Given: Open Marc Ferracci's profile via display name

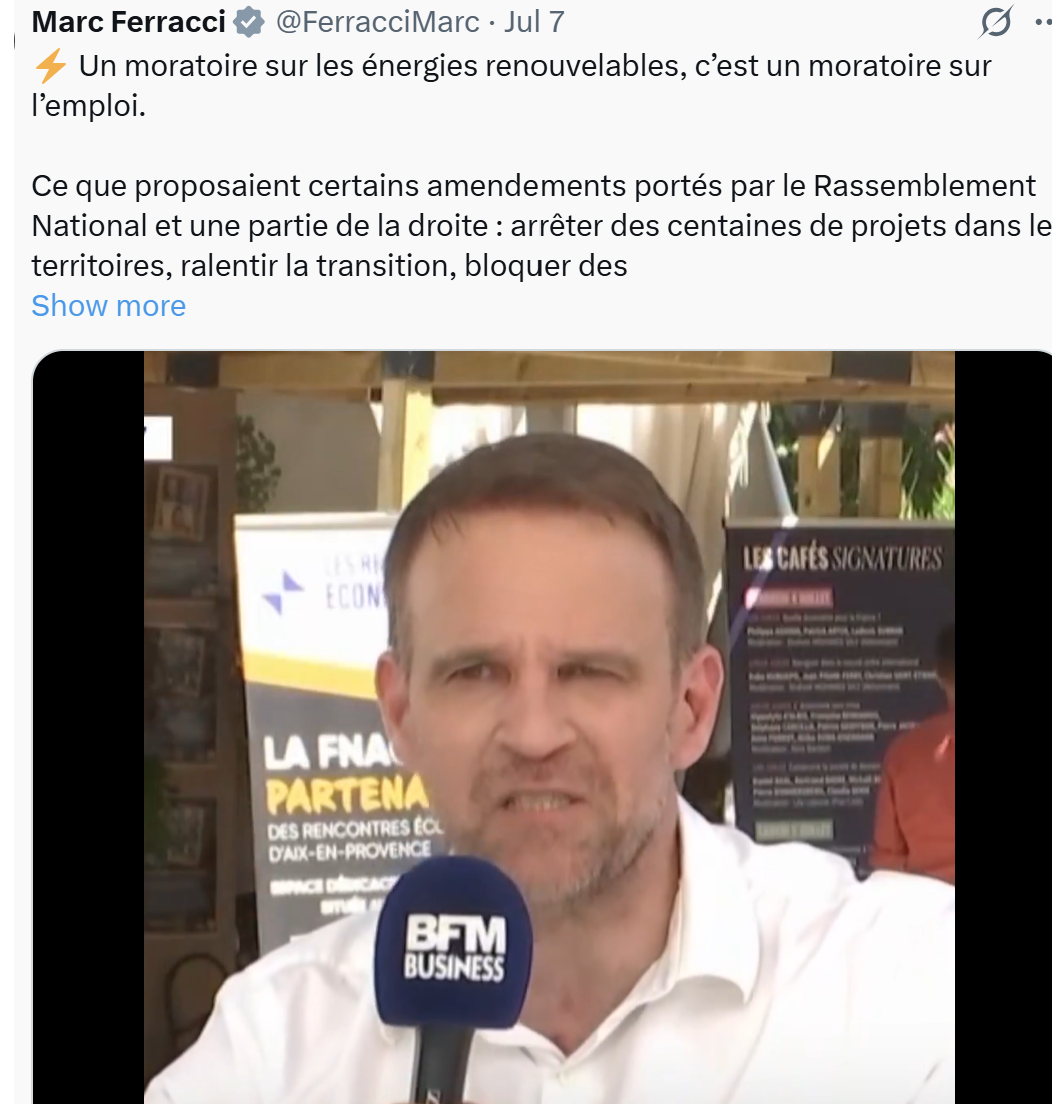Looking at the screenshot, I should [129, 22].
